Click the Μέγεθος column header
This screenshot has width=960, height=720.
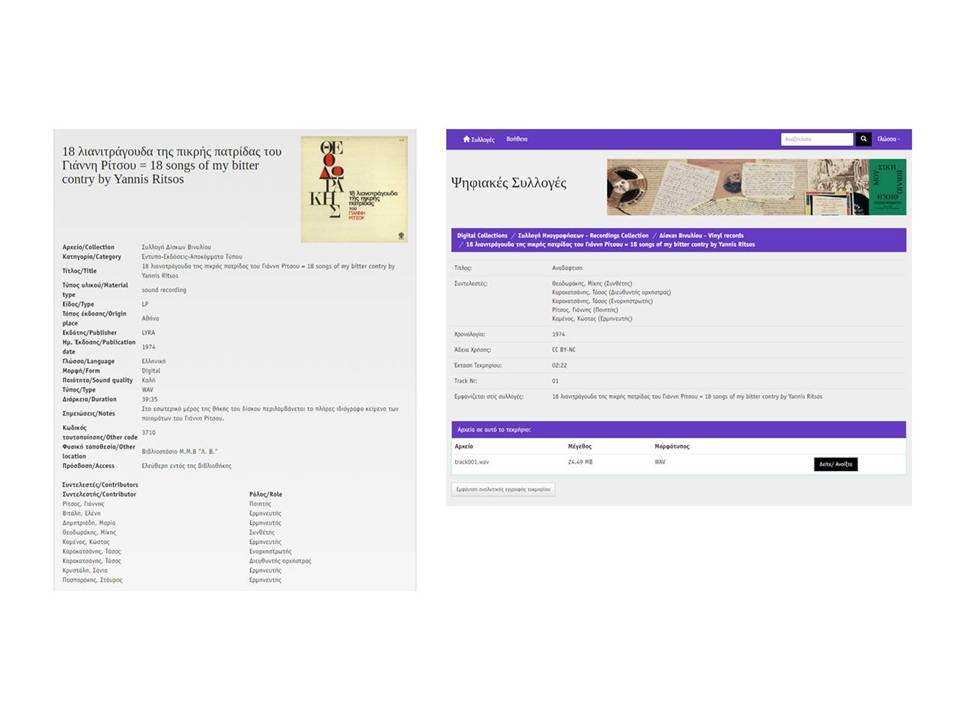579,446
